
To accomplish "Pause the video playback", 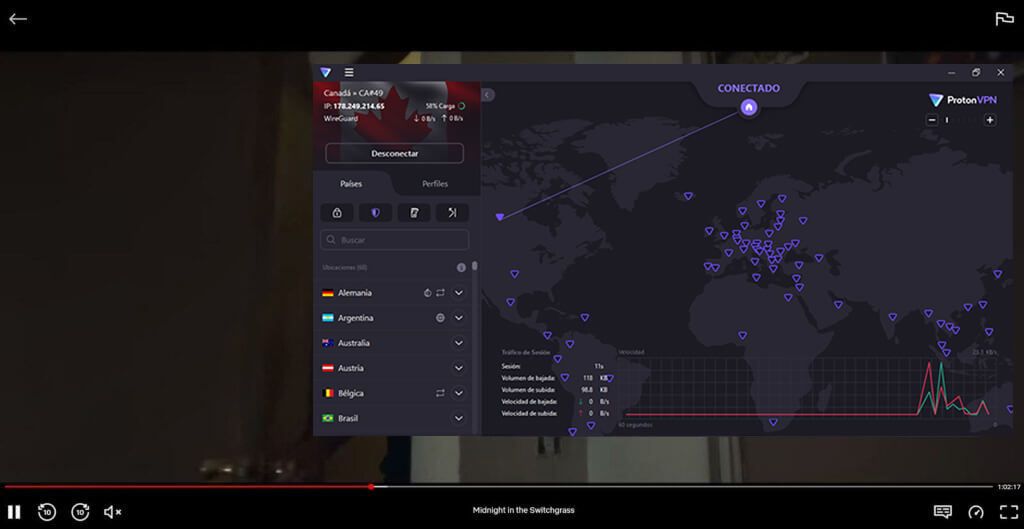I will tap(14, 512).
